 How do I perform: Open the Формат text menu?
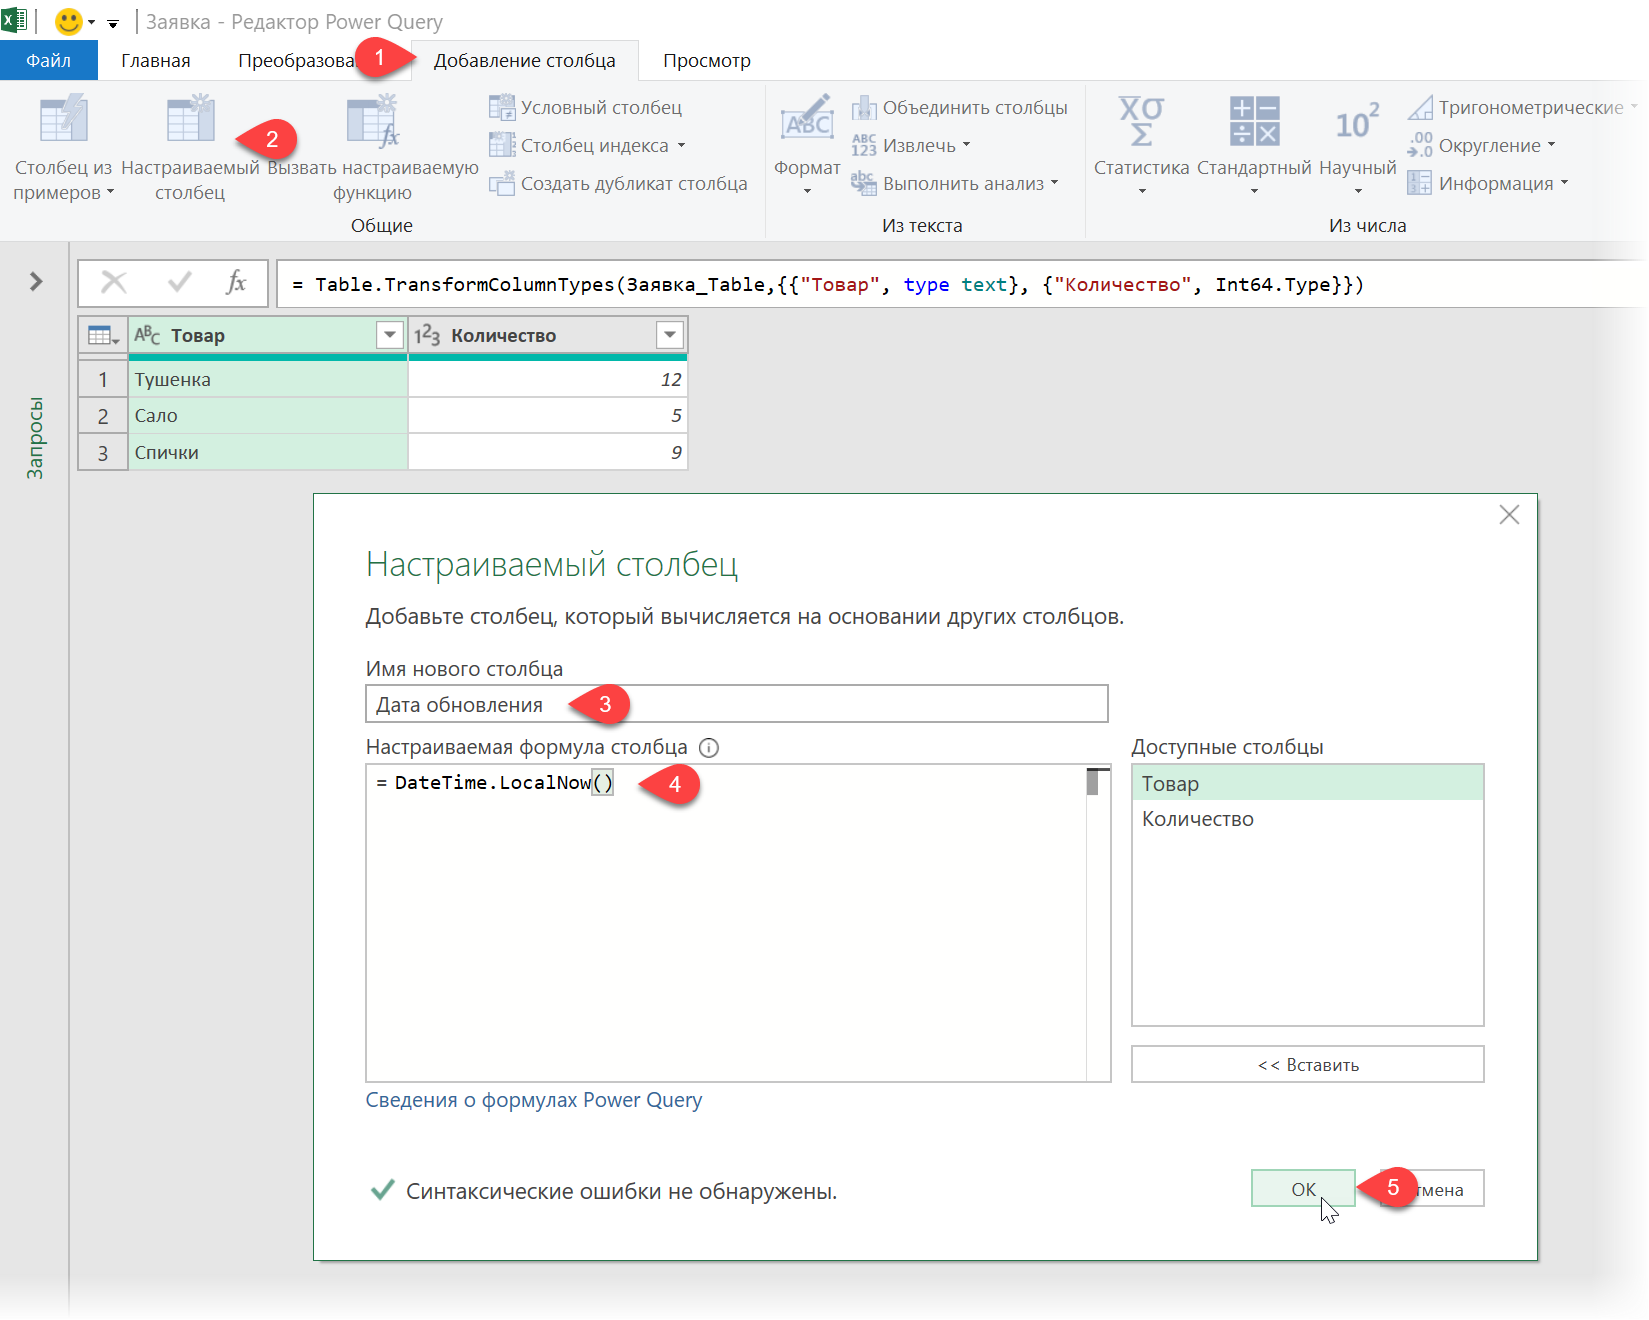coord(807,146)
